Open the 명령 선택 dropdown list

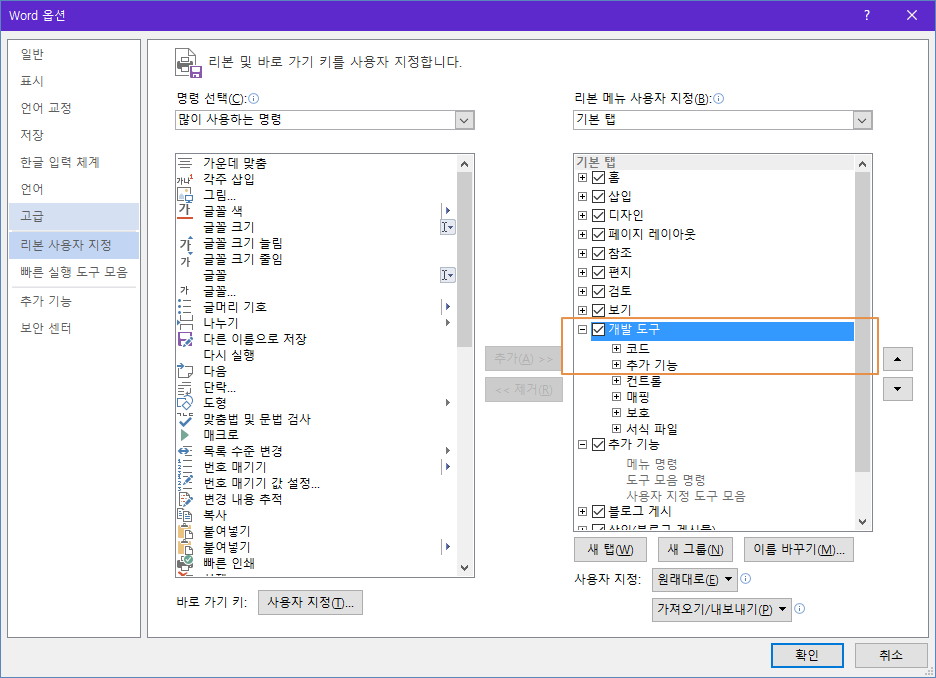[464, 121]
